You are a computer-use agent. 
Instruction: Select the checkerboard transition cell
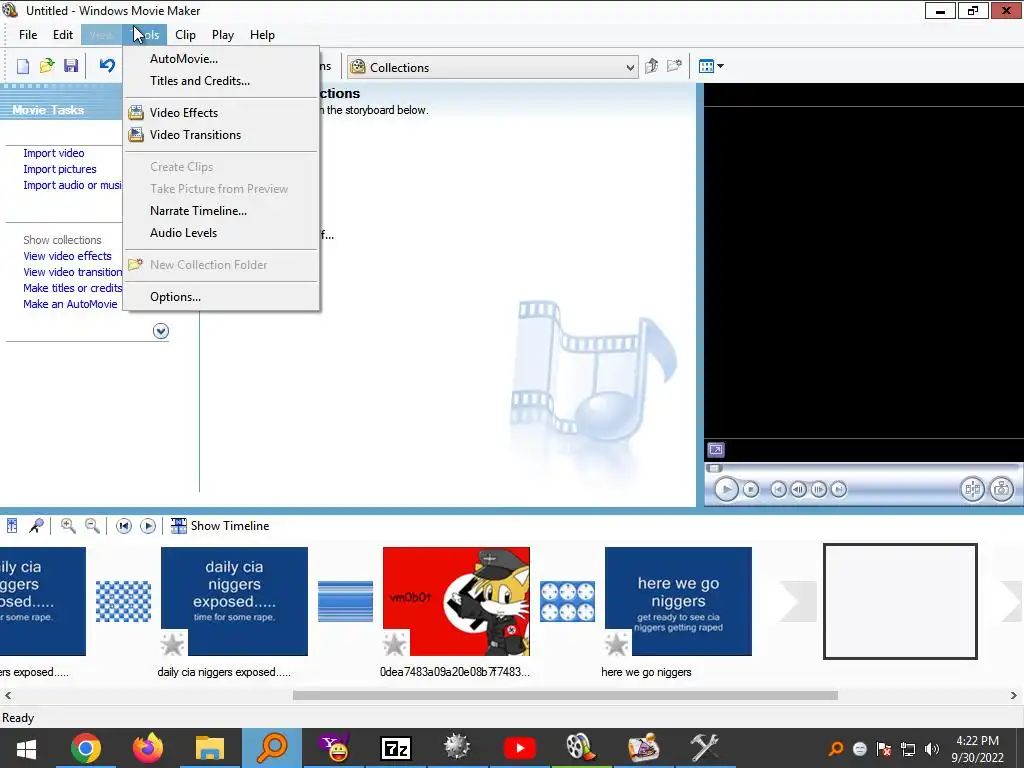click(123, 601)
